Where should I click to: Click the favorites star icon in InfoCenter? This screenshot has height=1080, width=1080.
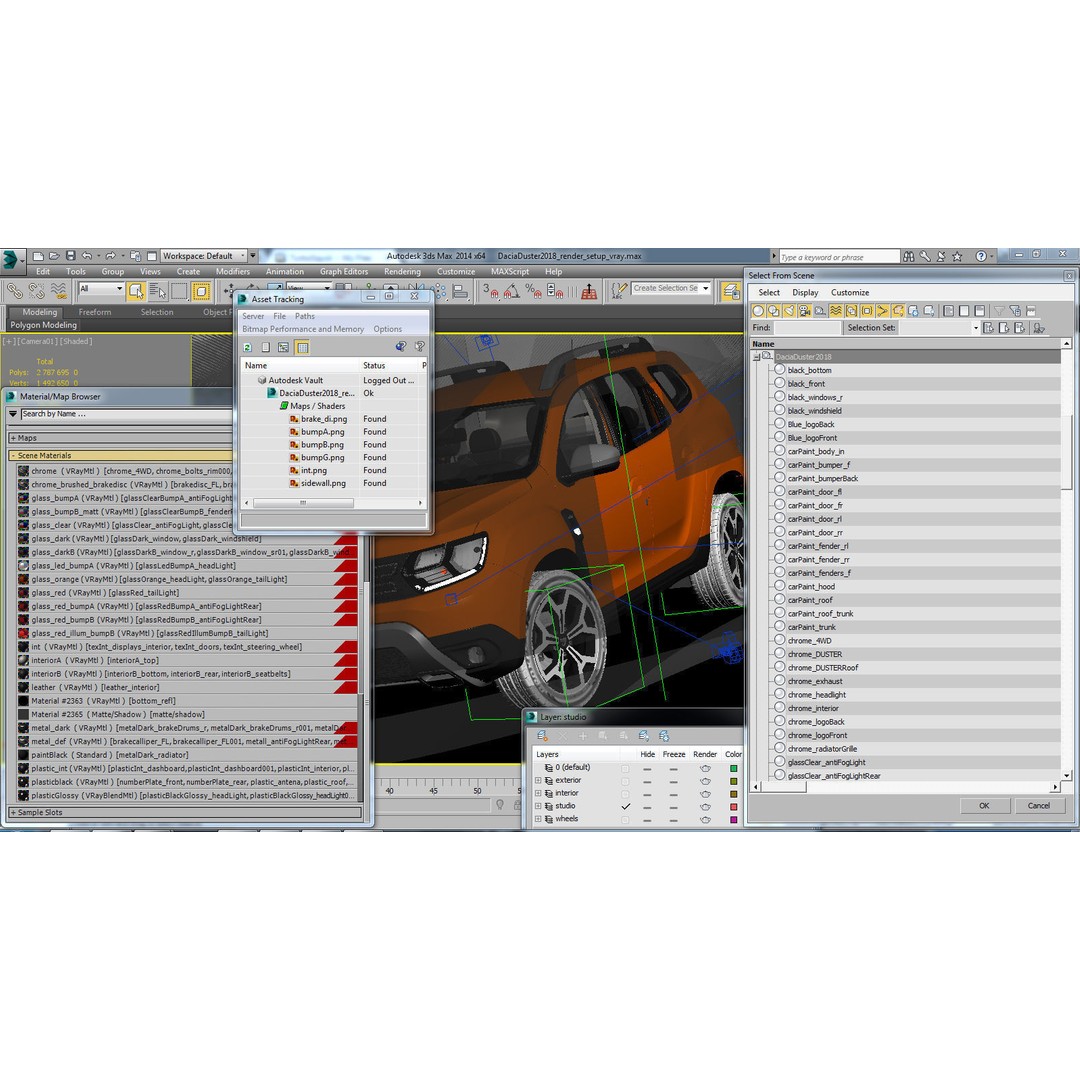click(957, 256)
